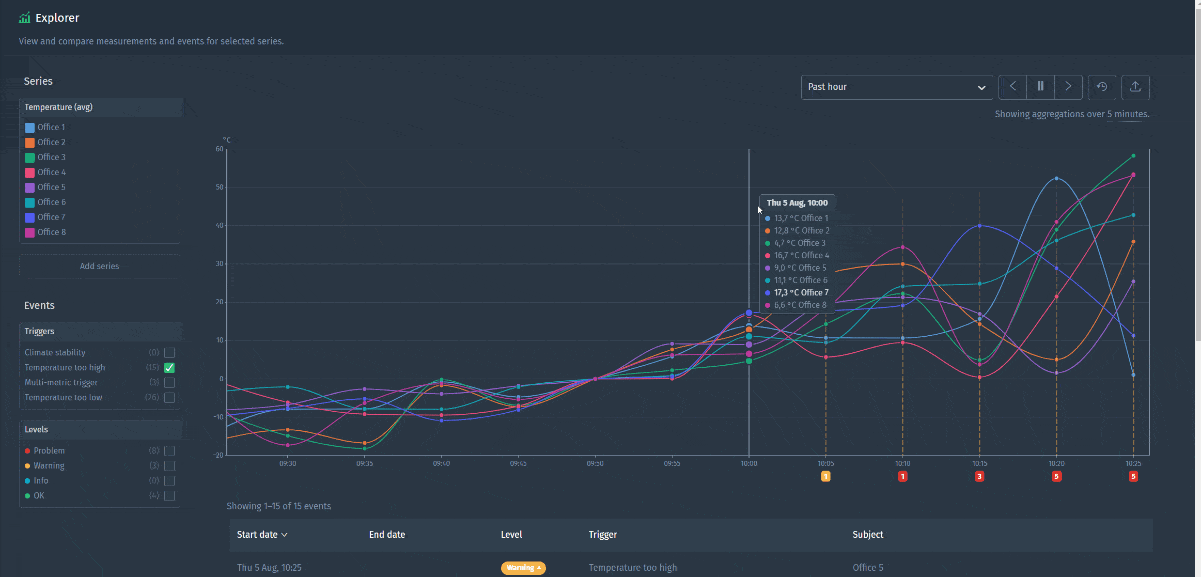Viewport: 1201px width, 577px height.
Task: Step backward using the left chevron icon
Action: (1011, 87)
